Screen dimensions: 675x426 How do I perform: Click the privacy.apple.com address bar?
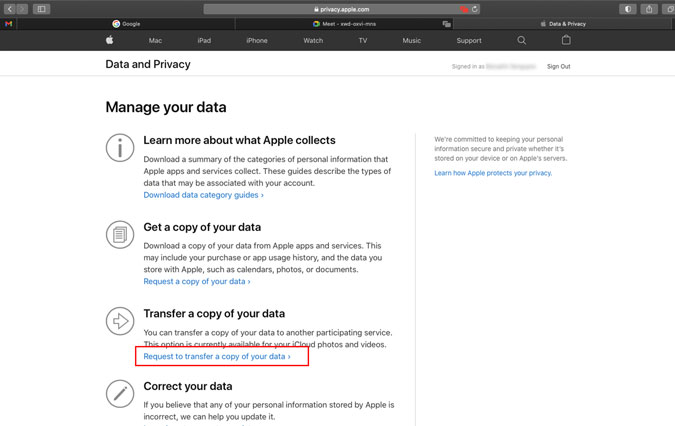click(342, 9)
